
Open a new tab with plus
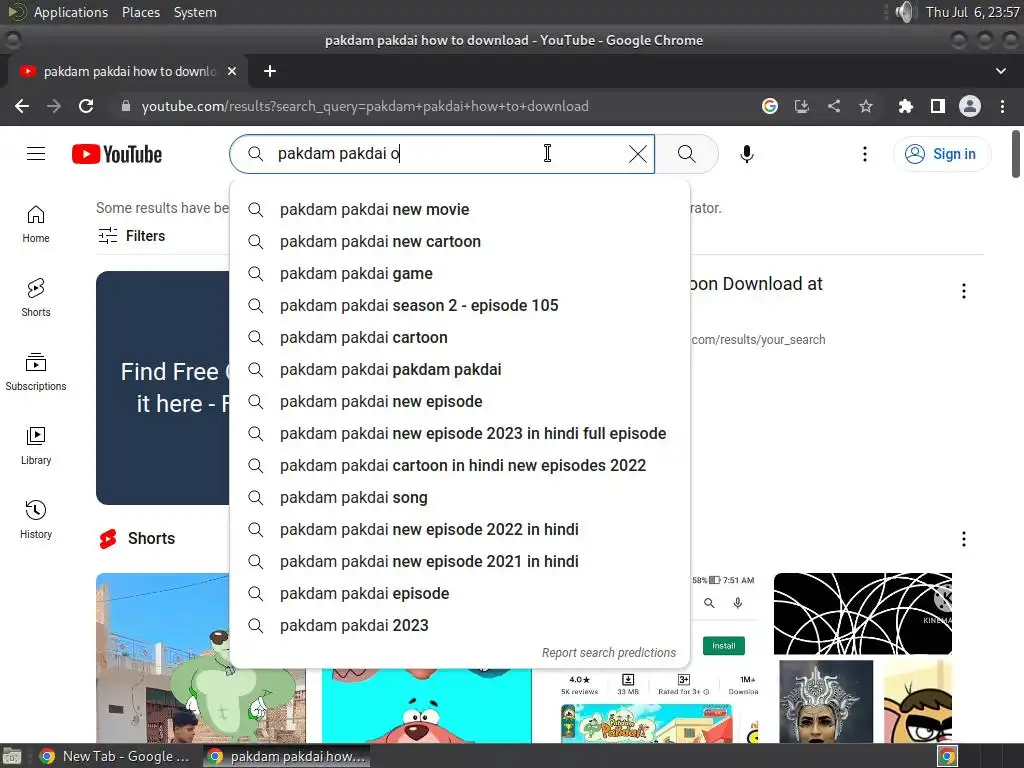[270, 71]
